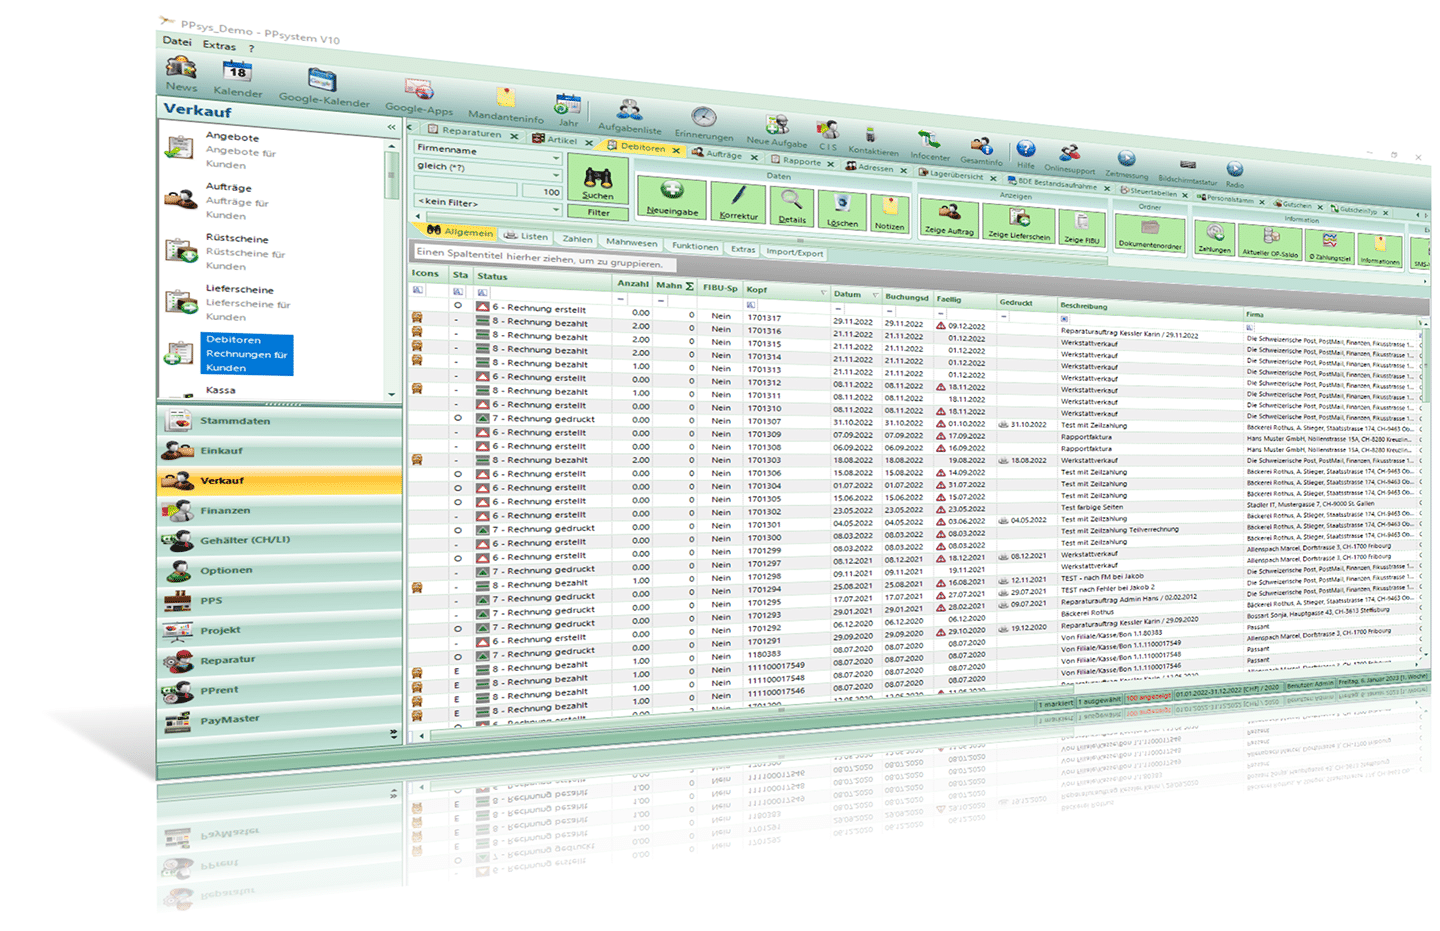The width and height of the screenshot is (1440, 931).
Task: Open the Datei menu
Action: point(176,41)
